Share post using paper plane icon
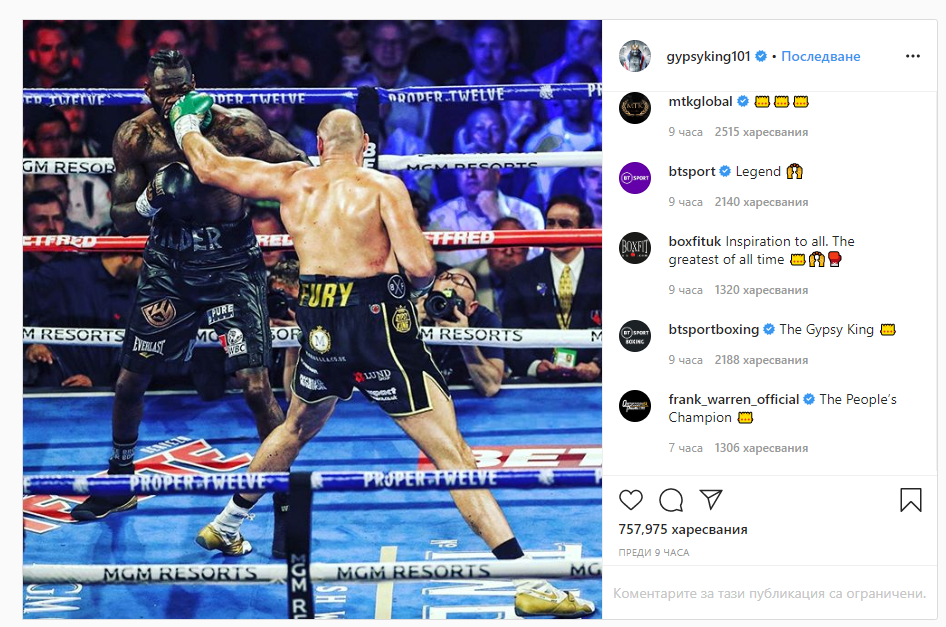 tap(711, 499)
